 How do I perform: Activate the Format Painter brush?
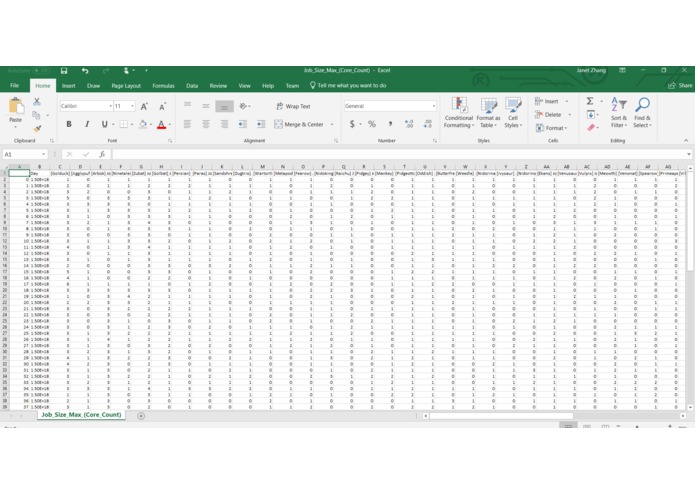37,128
